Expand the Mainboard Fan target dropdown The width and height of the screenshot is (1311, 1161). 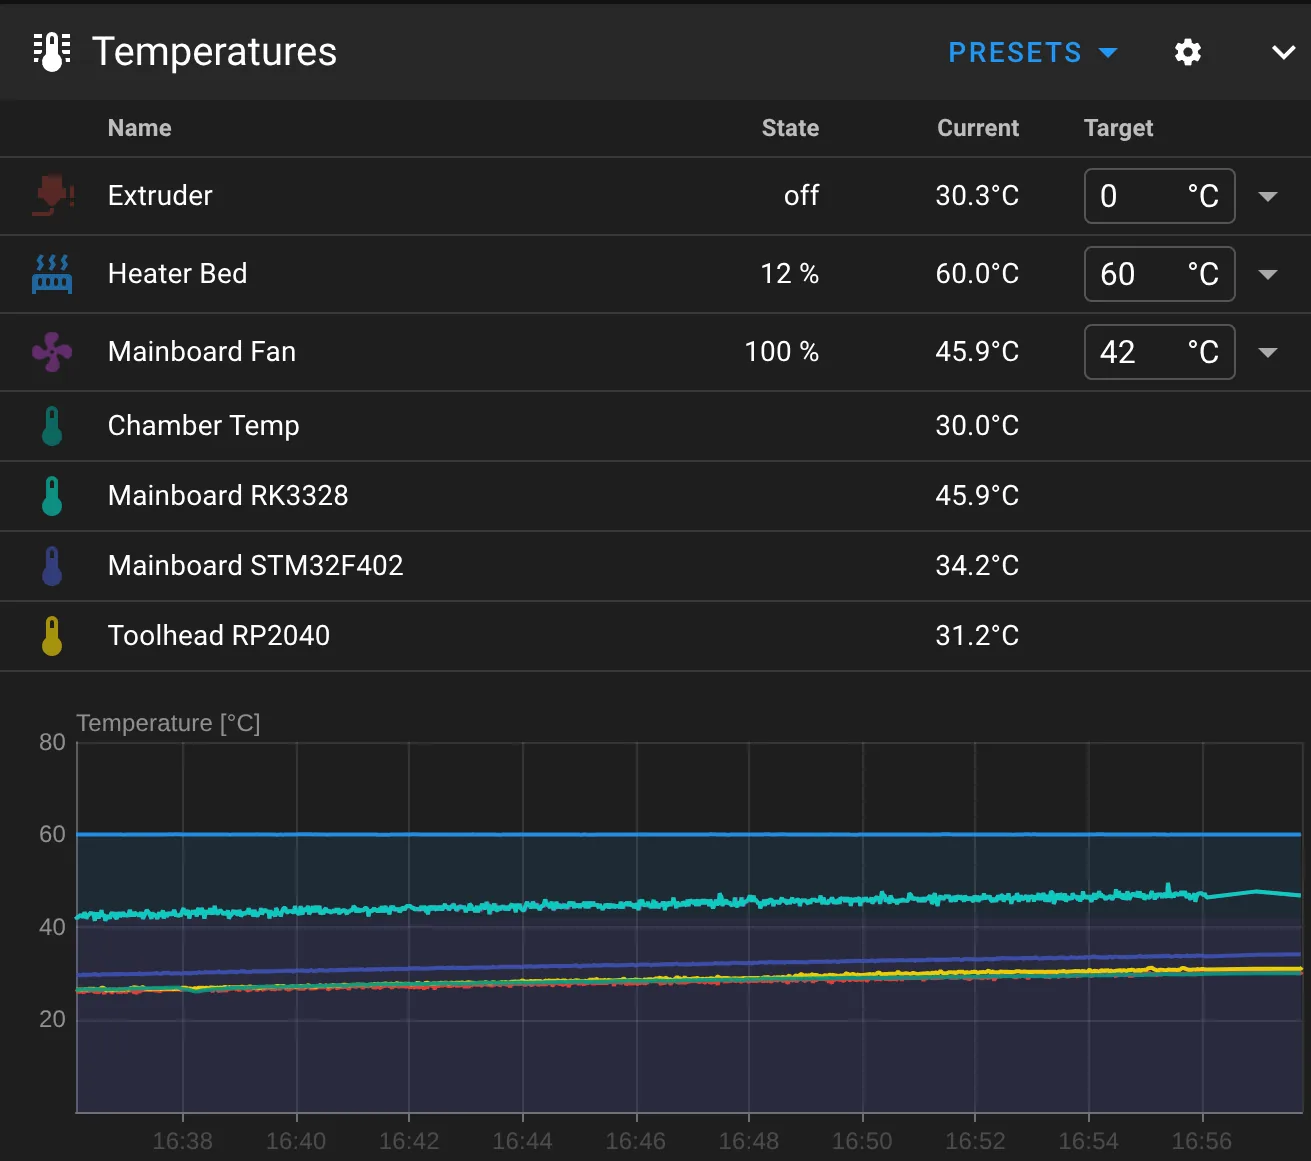pos(1268,352)
